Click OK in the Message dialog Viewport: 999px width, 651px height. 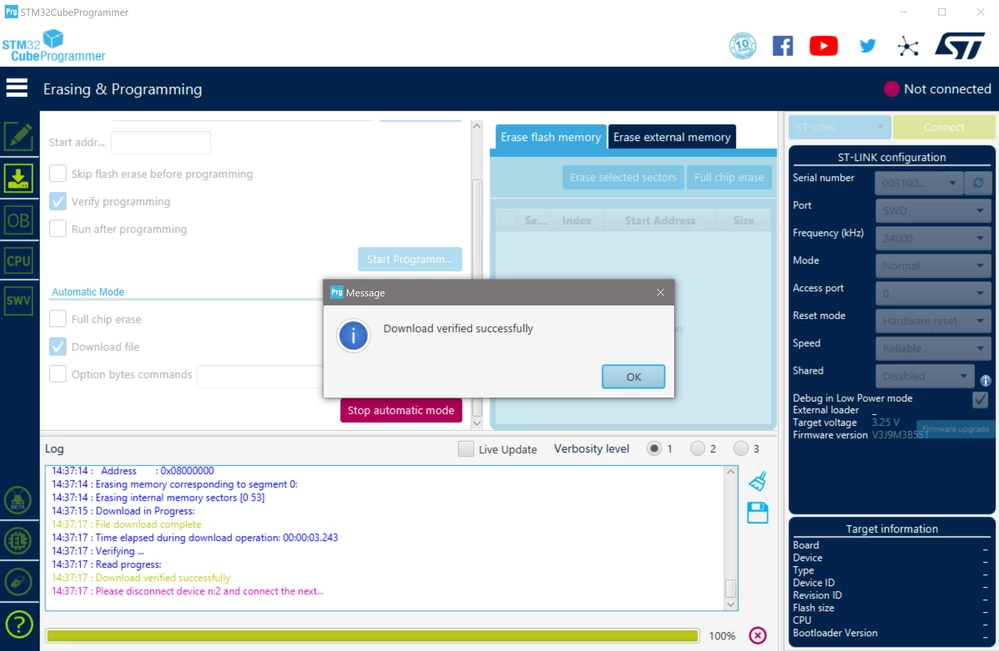[633, 376]
